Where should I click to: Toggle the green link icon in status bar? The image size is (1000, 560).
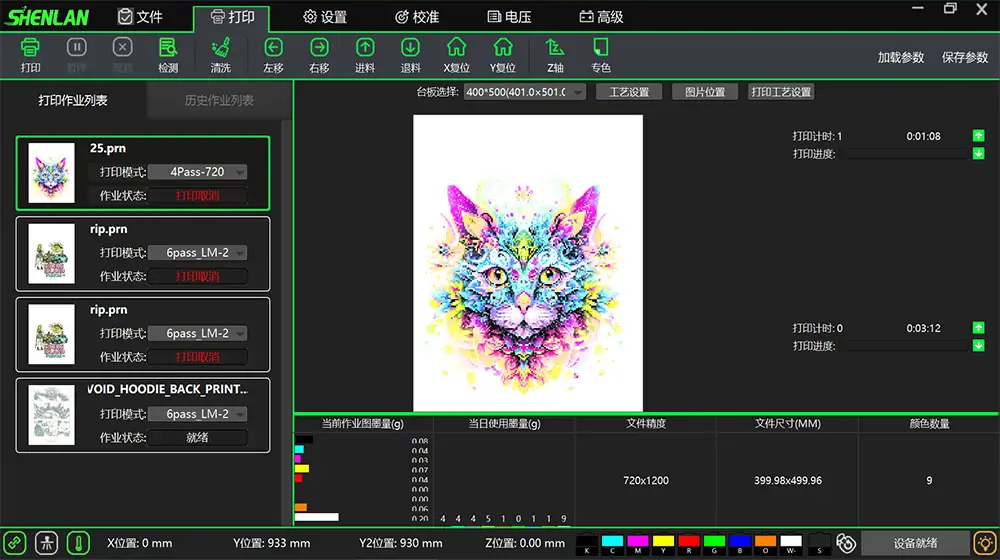click(x=15, y=543)
